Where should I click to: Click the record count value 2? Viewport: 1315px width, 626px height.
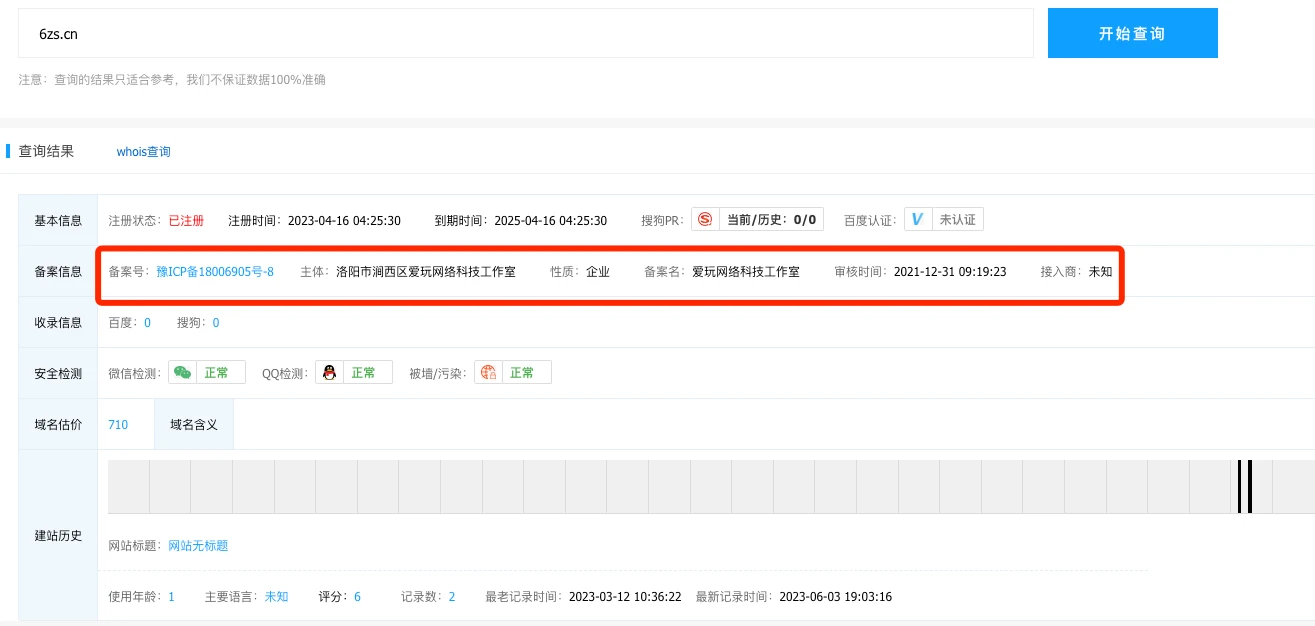[x=451, y=597]
